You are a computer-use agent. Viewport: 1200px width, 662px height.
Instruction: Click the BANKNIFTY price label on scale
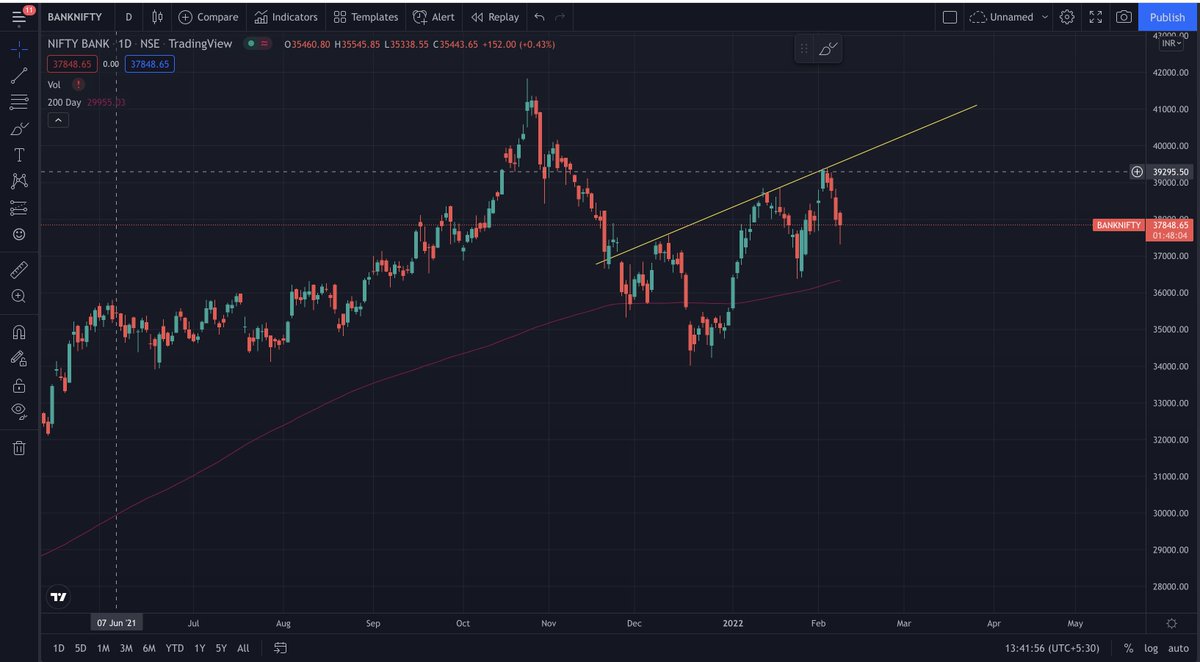tap(1118, 225)
